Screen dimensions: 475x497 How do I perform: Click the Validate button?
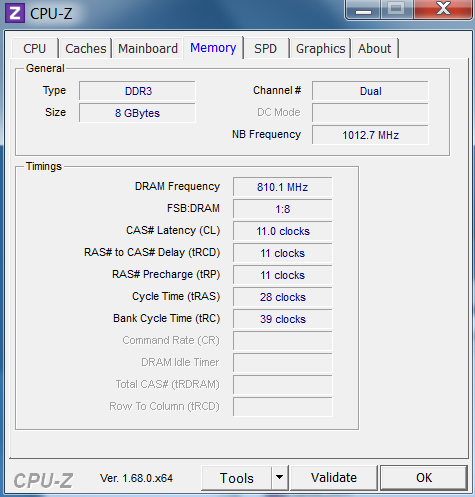coord(334,478)
